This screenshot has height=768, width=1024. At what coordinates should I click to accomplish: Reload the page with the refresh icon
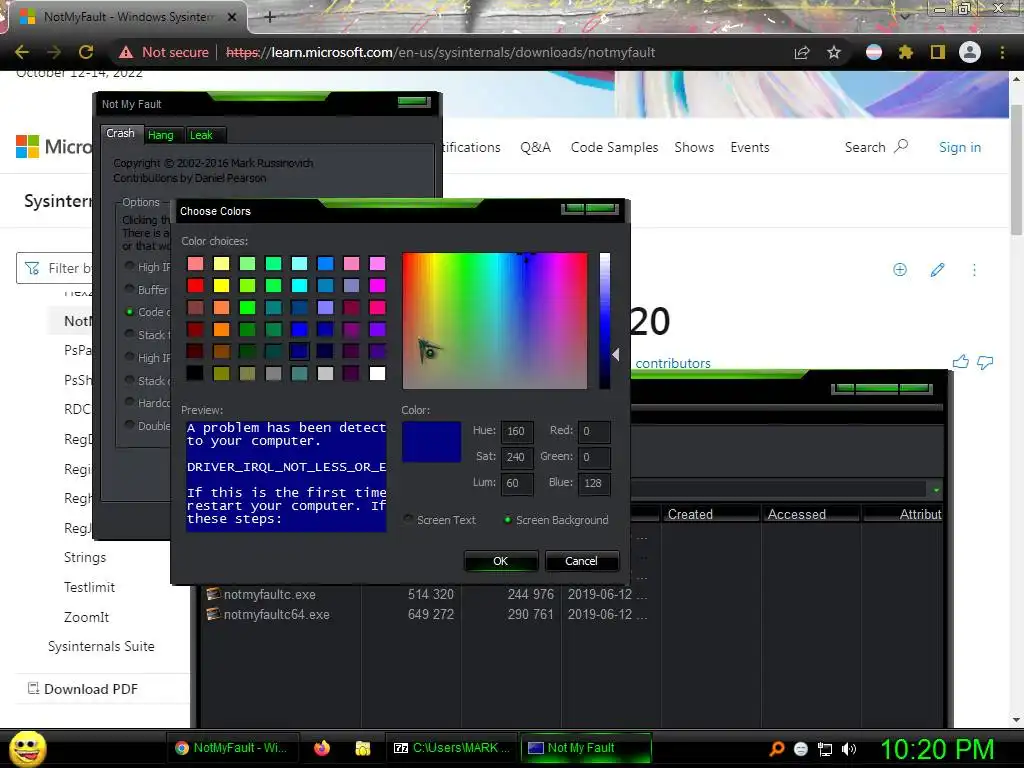click(86, 52)
